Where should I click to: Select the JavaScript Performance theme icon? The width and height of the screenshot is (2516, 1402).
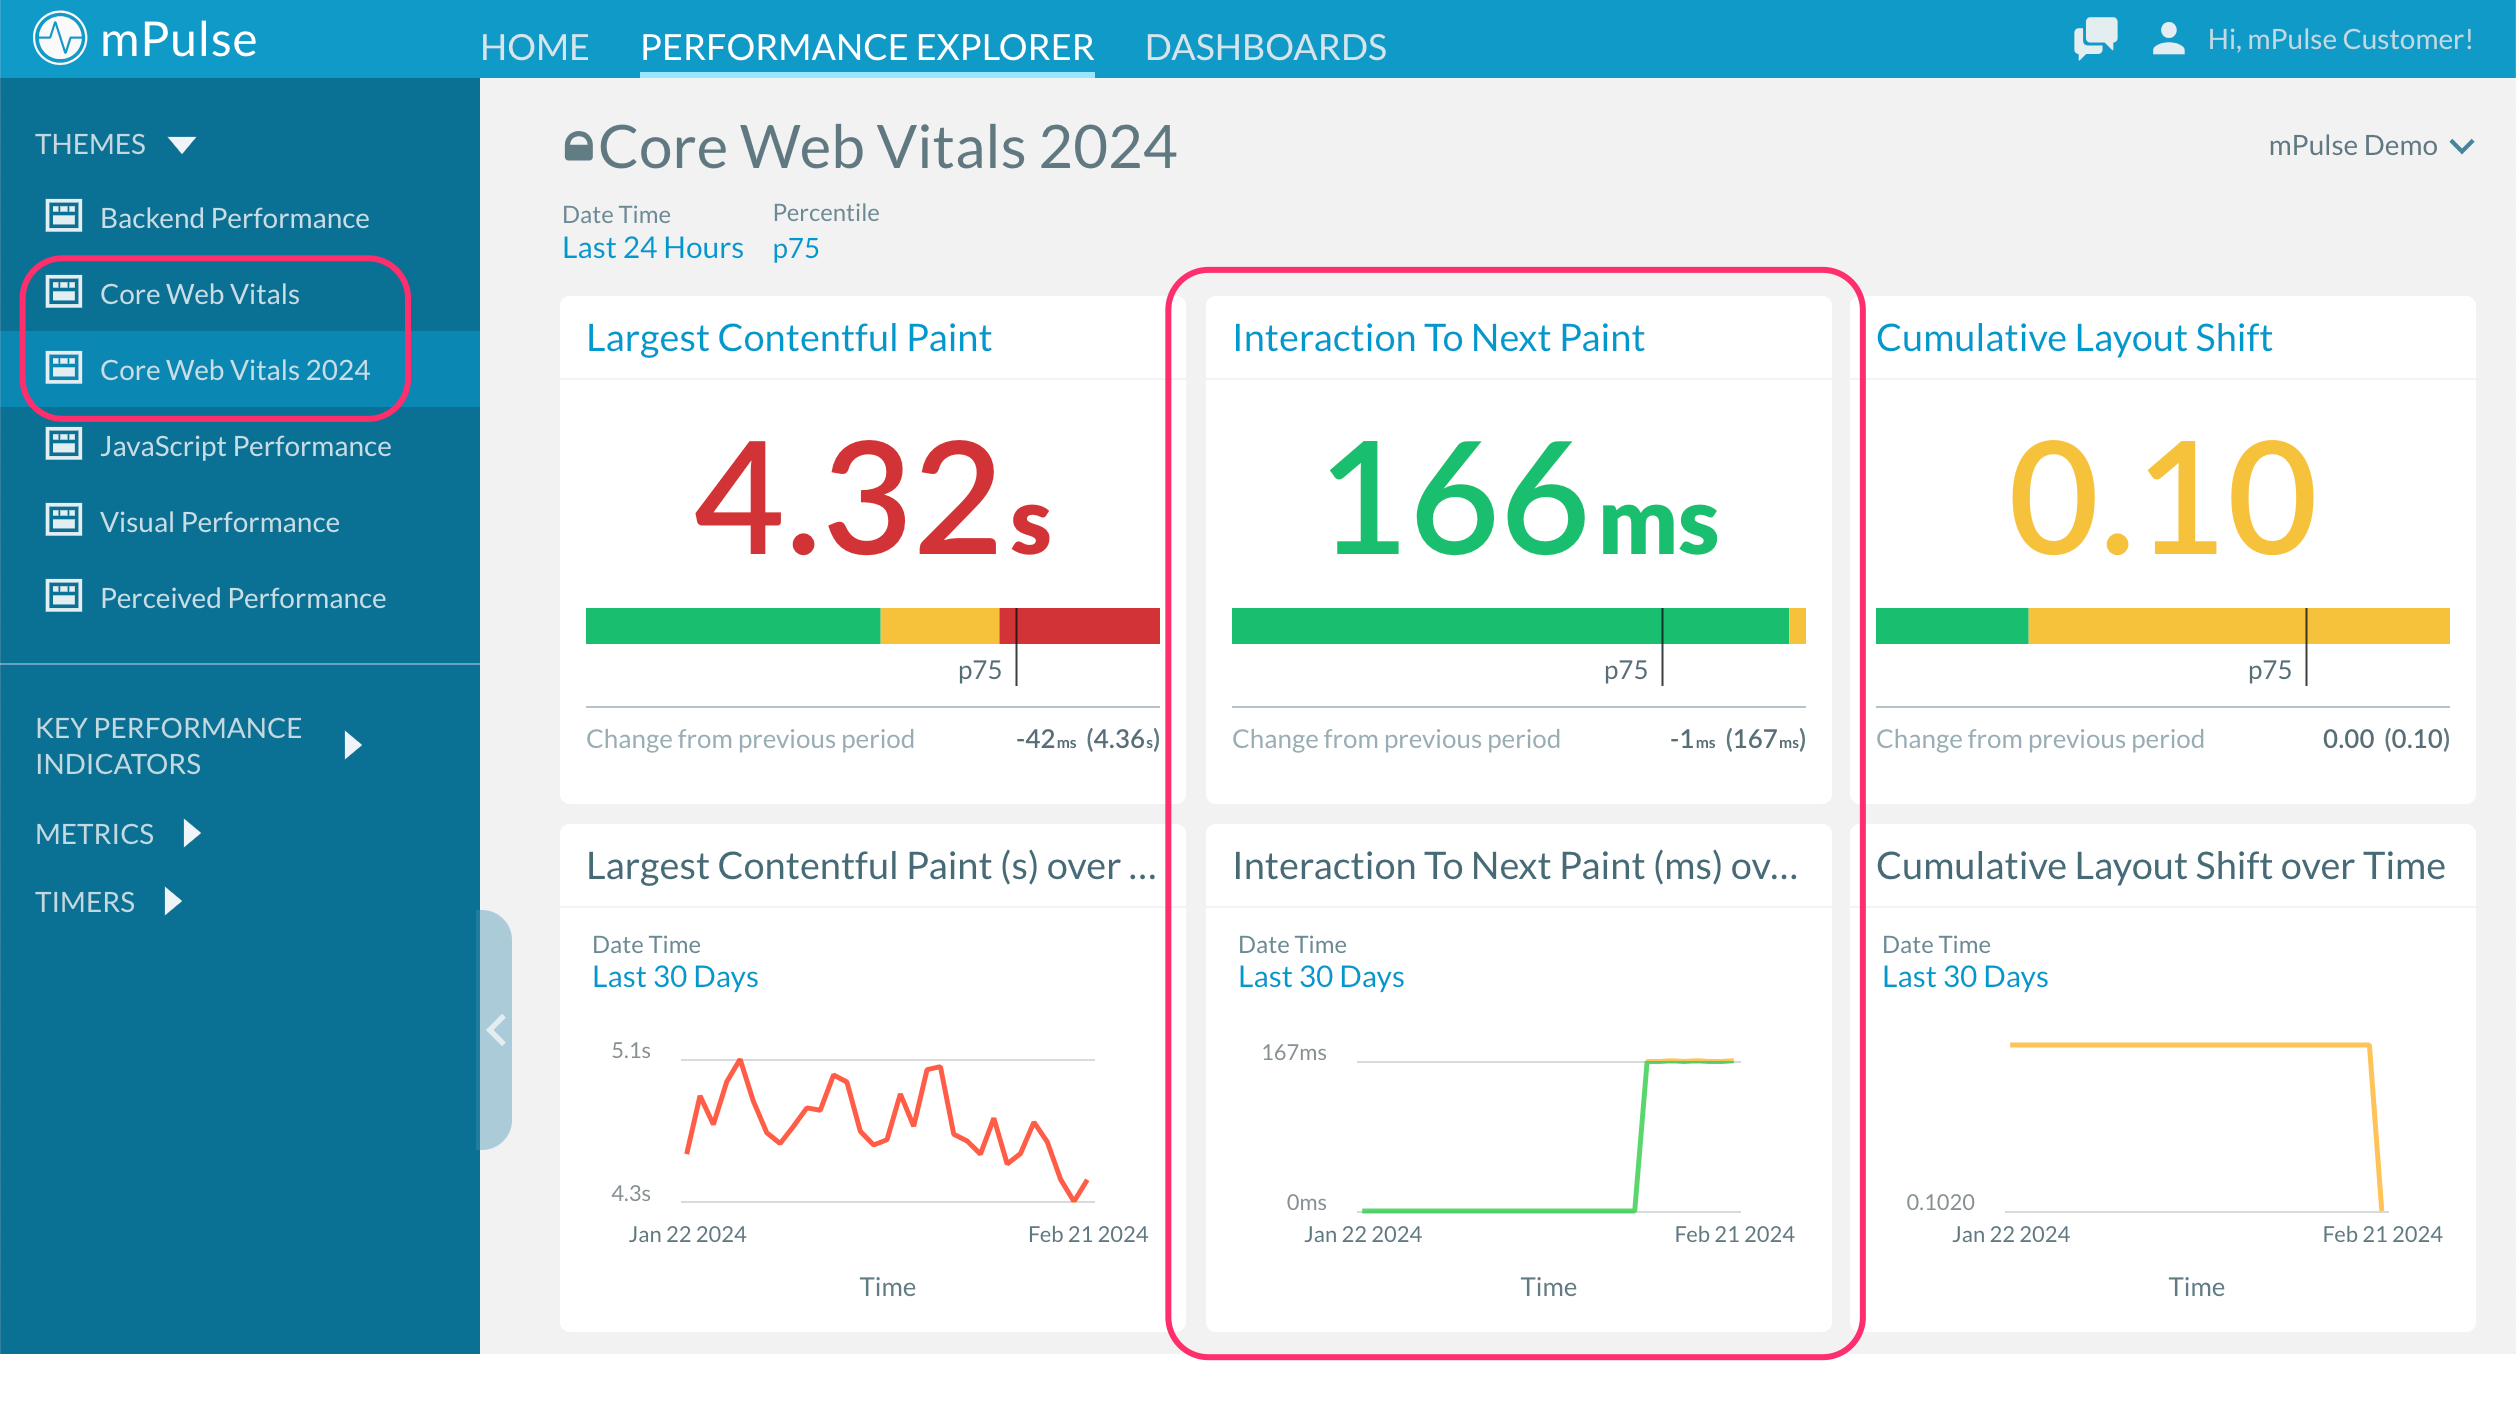(64, 444)
